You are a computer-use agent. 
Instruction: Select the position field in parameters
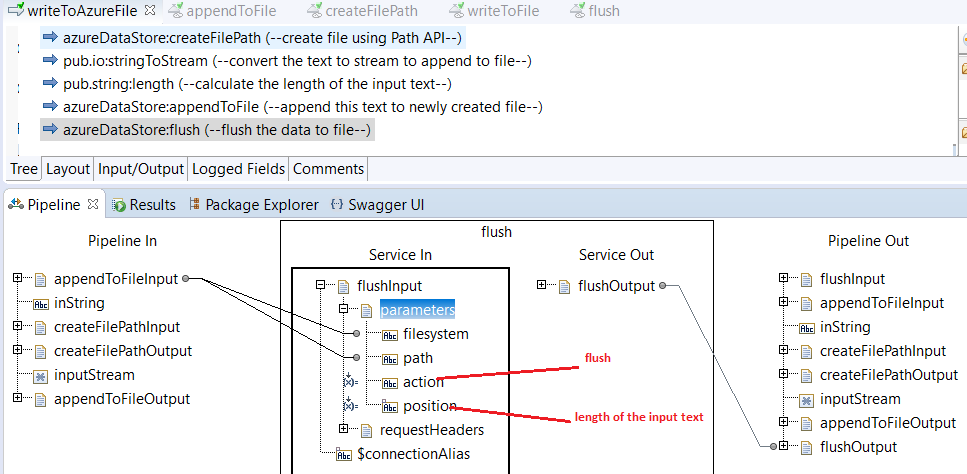(430, 406)
